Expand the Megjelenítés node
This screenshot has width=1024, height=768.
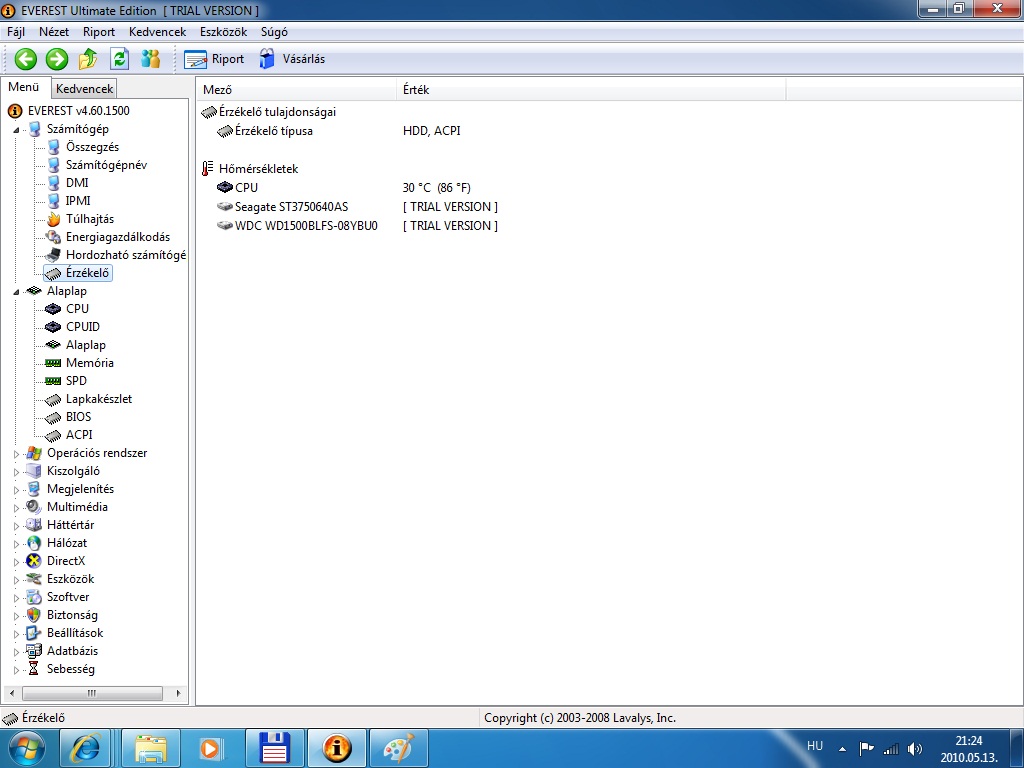click(16, 490)
